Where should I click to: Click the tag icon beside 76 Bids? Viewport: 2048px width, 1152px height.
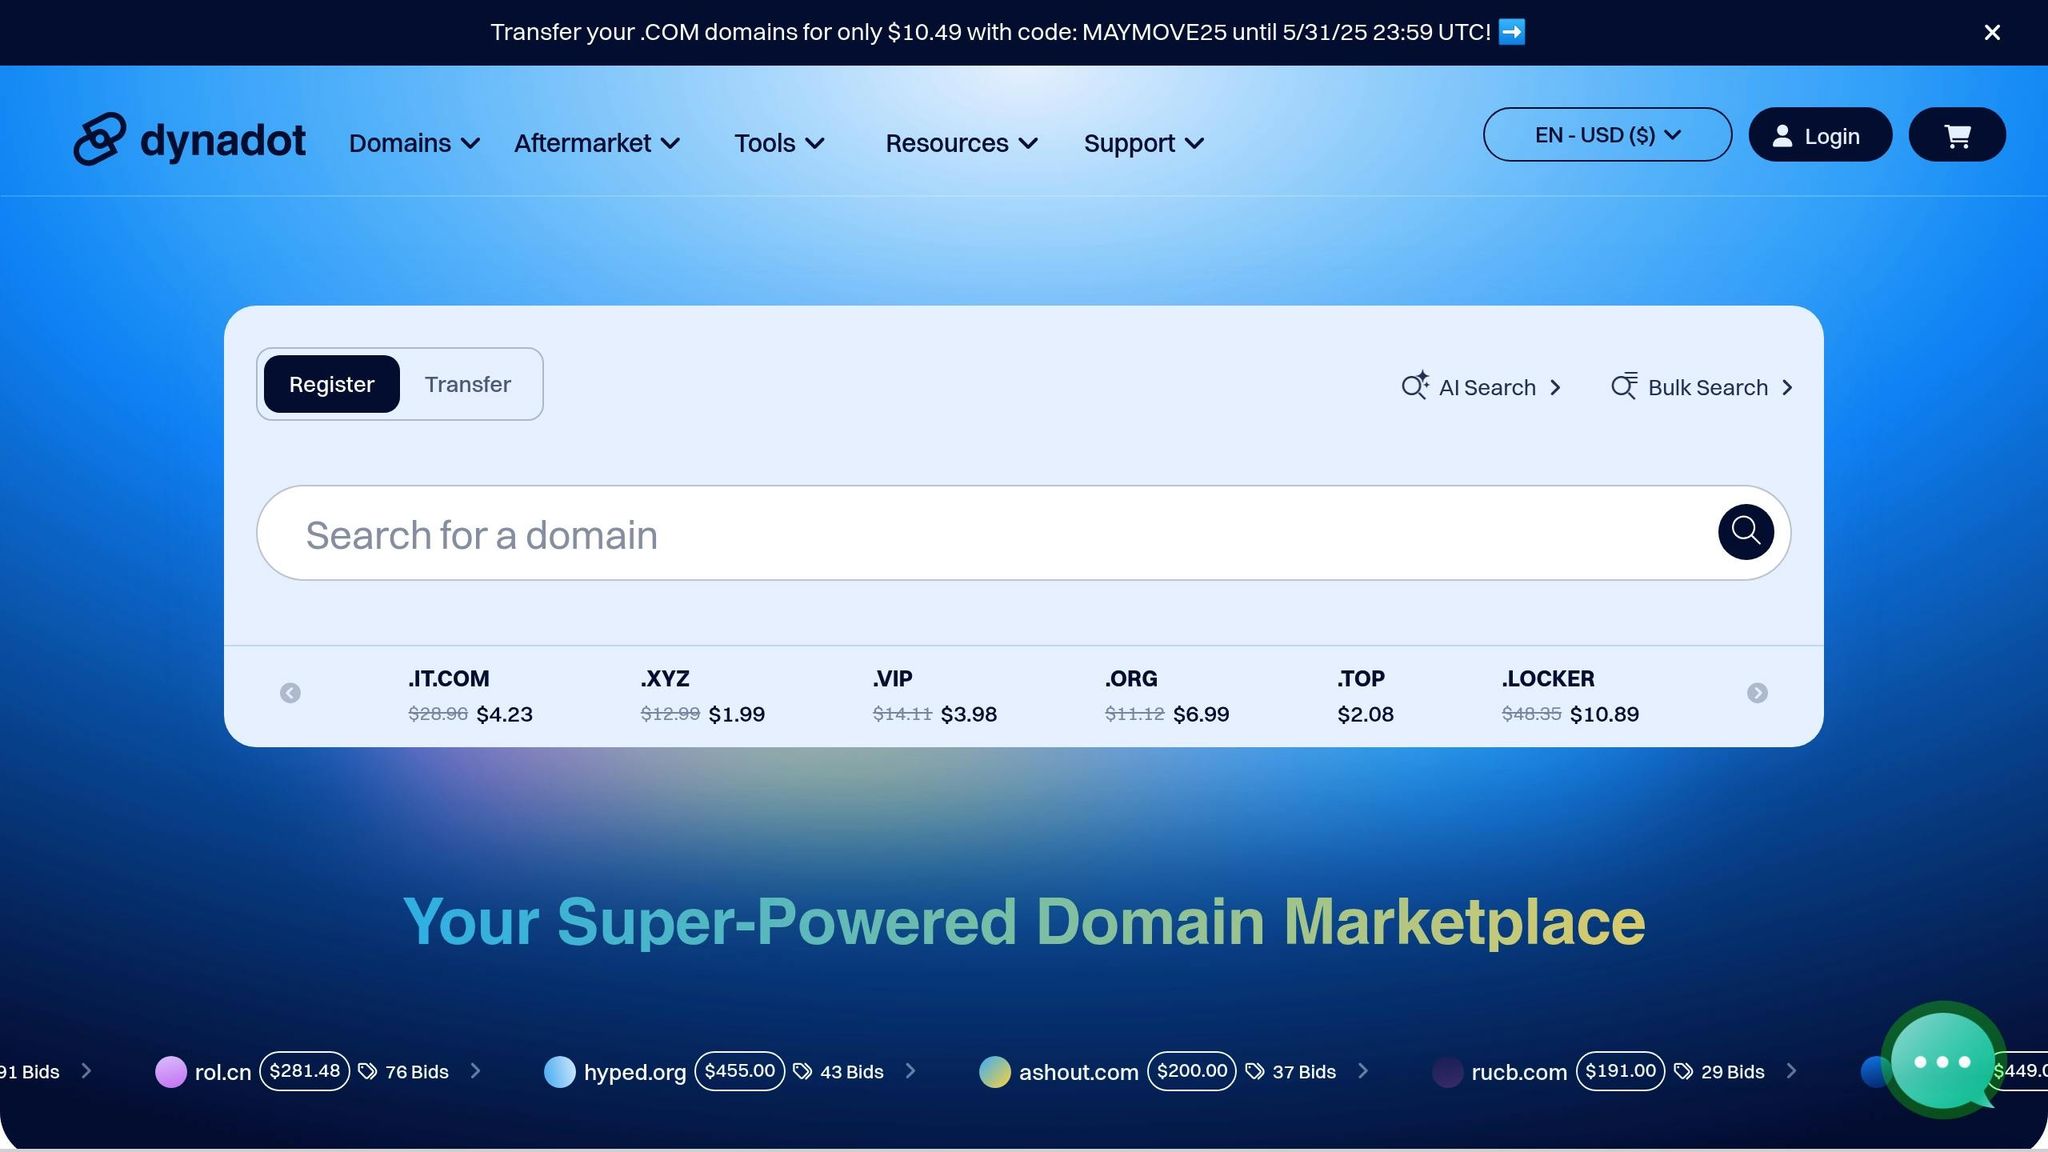(368, 1072)
